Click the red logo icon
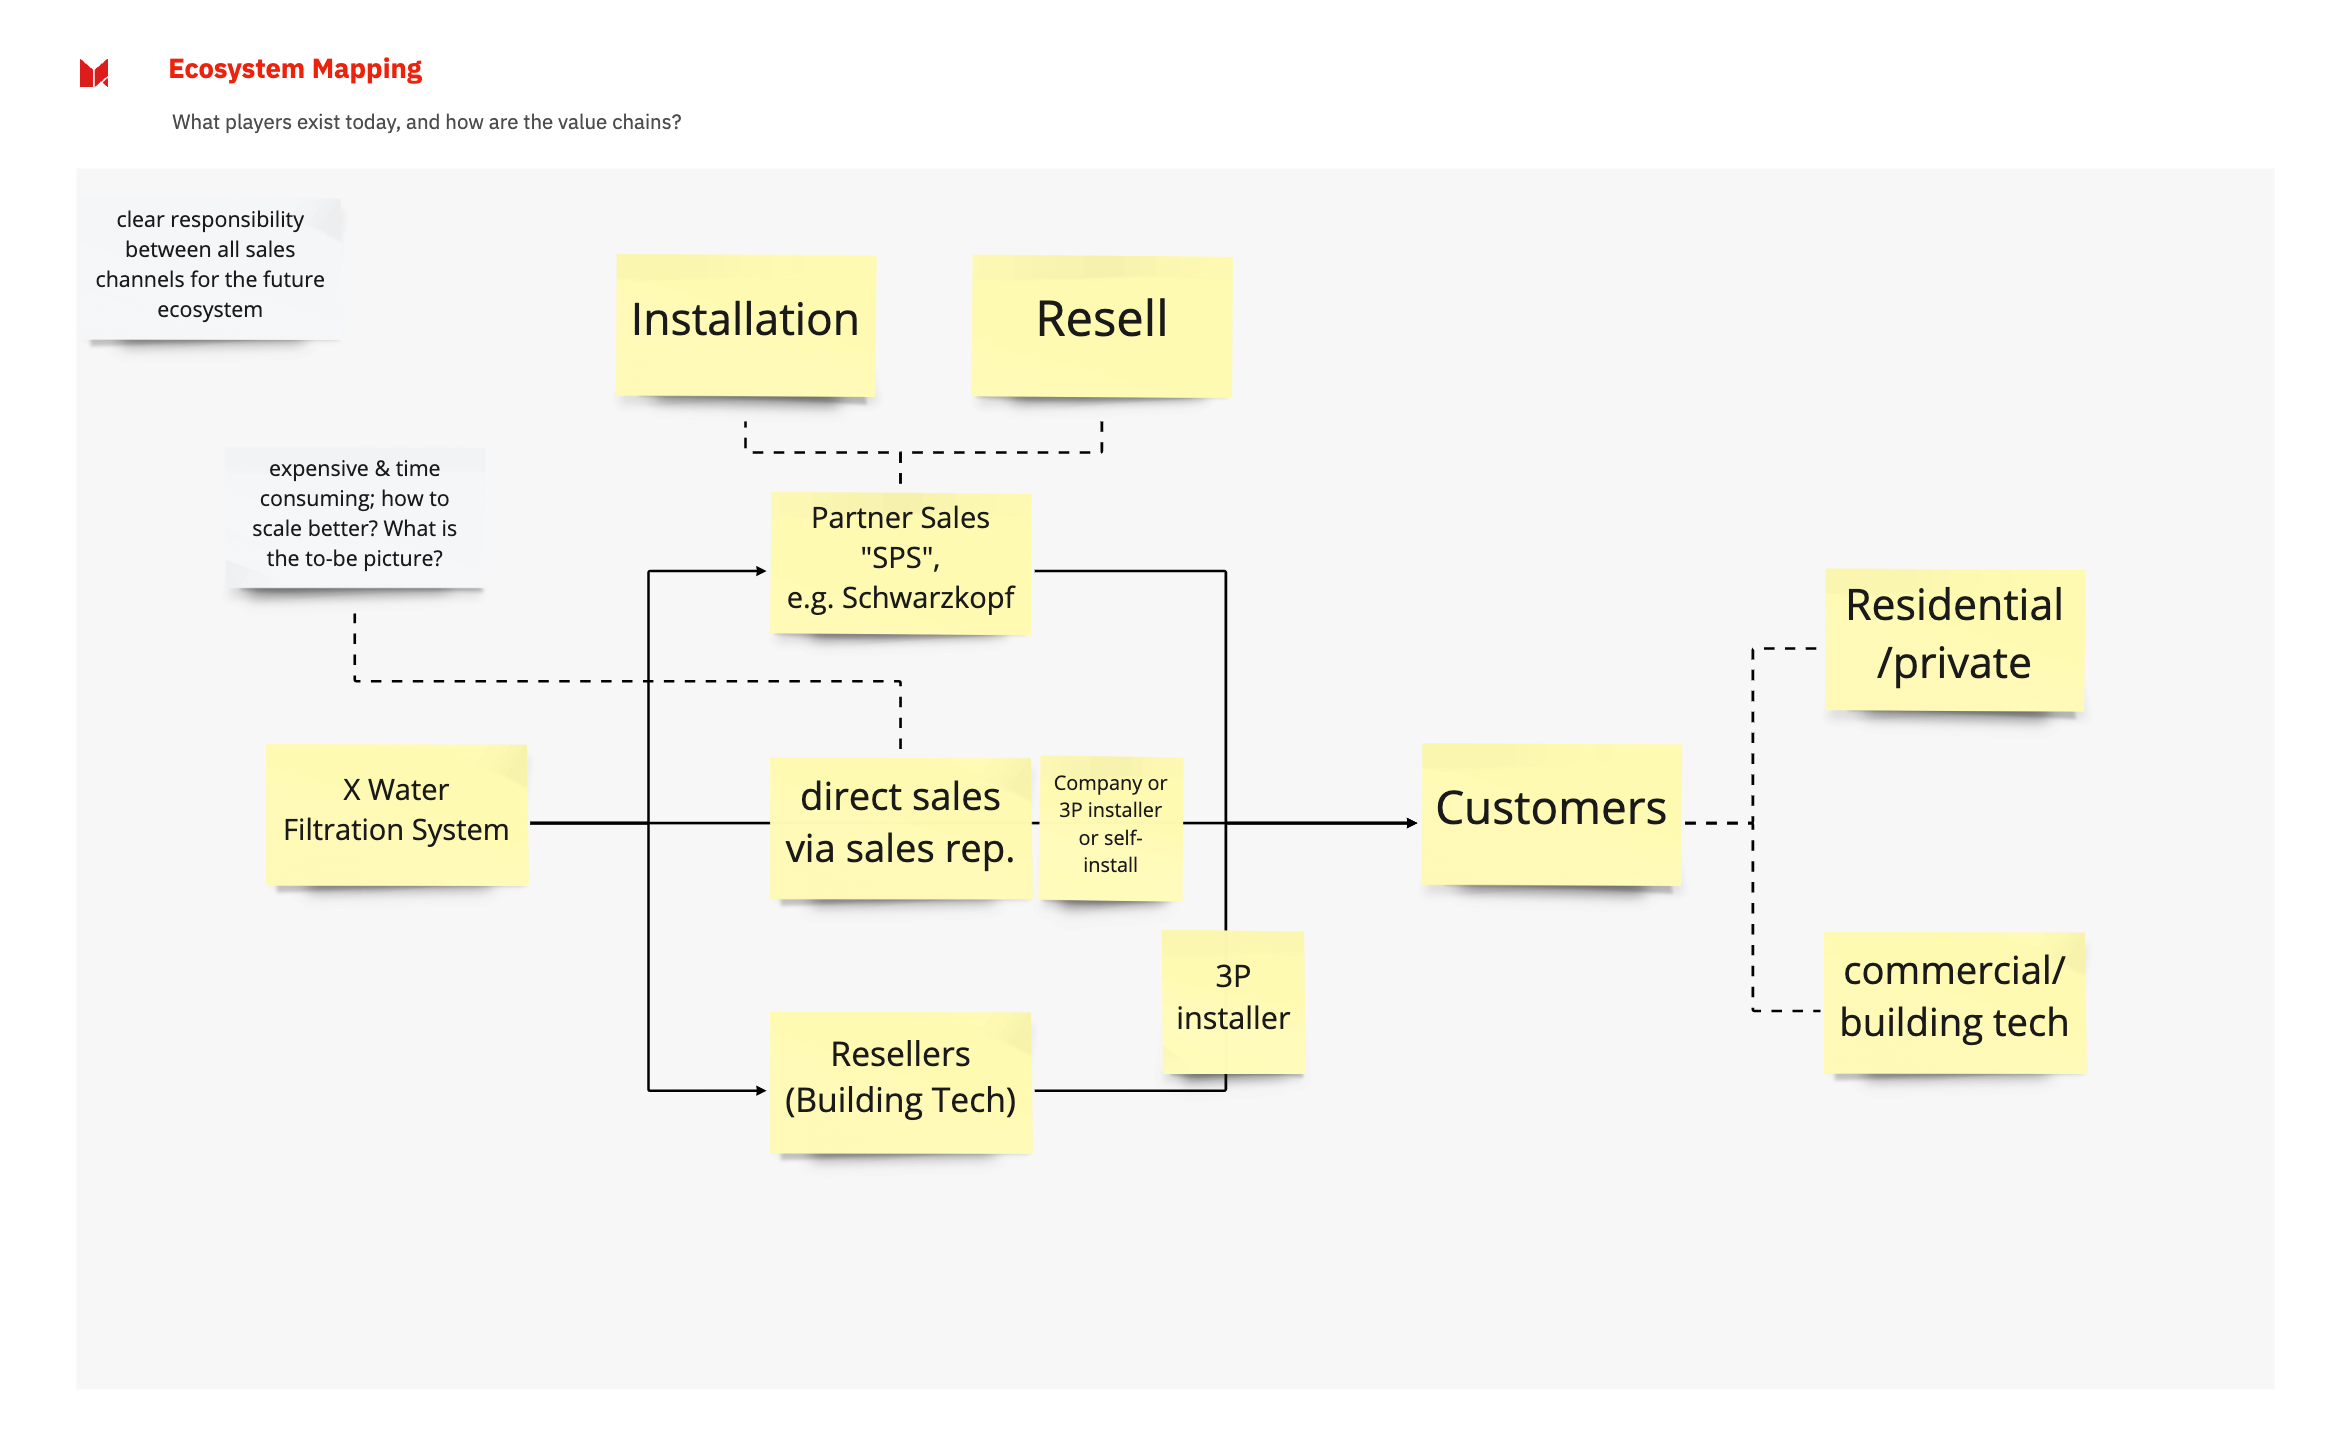The width and height of the screenshot is (2351, 1445). pos(94,73)
